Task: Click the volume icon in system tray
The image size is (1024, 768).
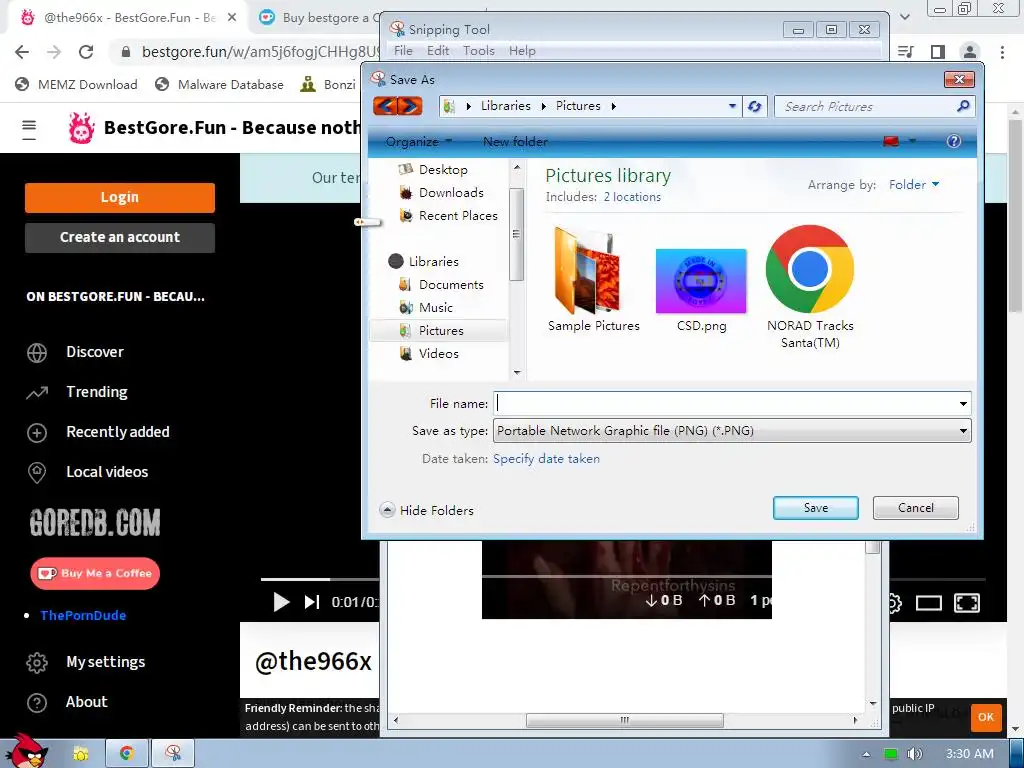Action: pyautogui.click(x=914, y=754)
